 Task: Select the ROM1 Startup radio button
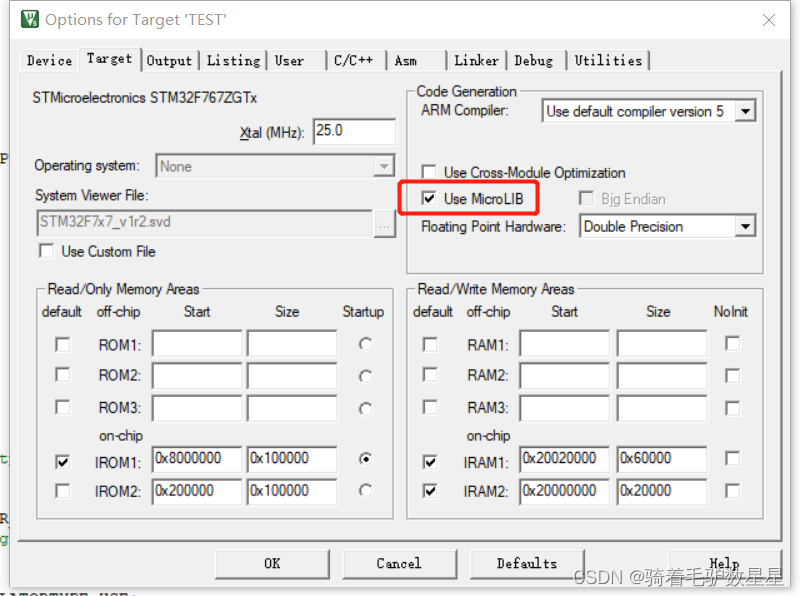coord(365,344)
